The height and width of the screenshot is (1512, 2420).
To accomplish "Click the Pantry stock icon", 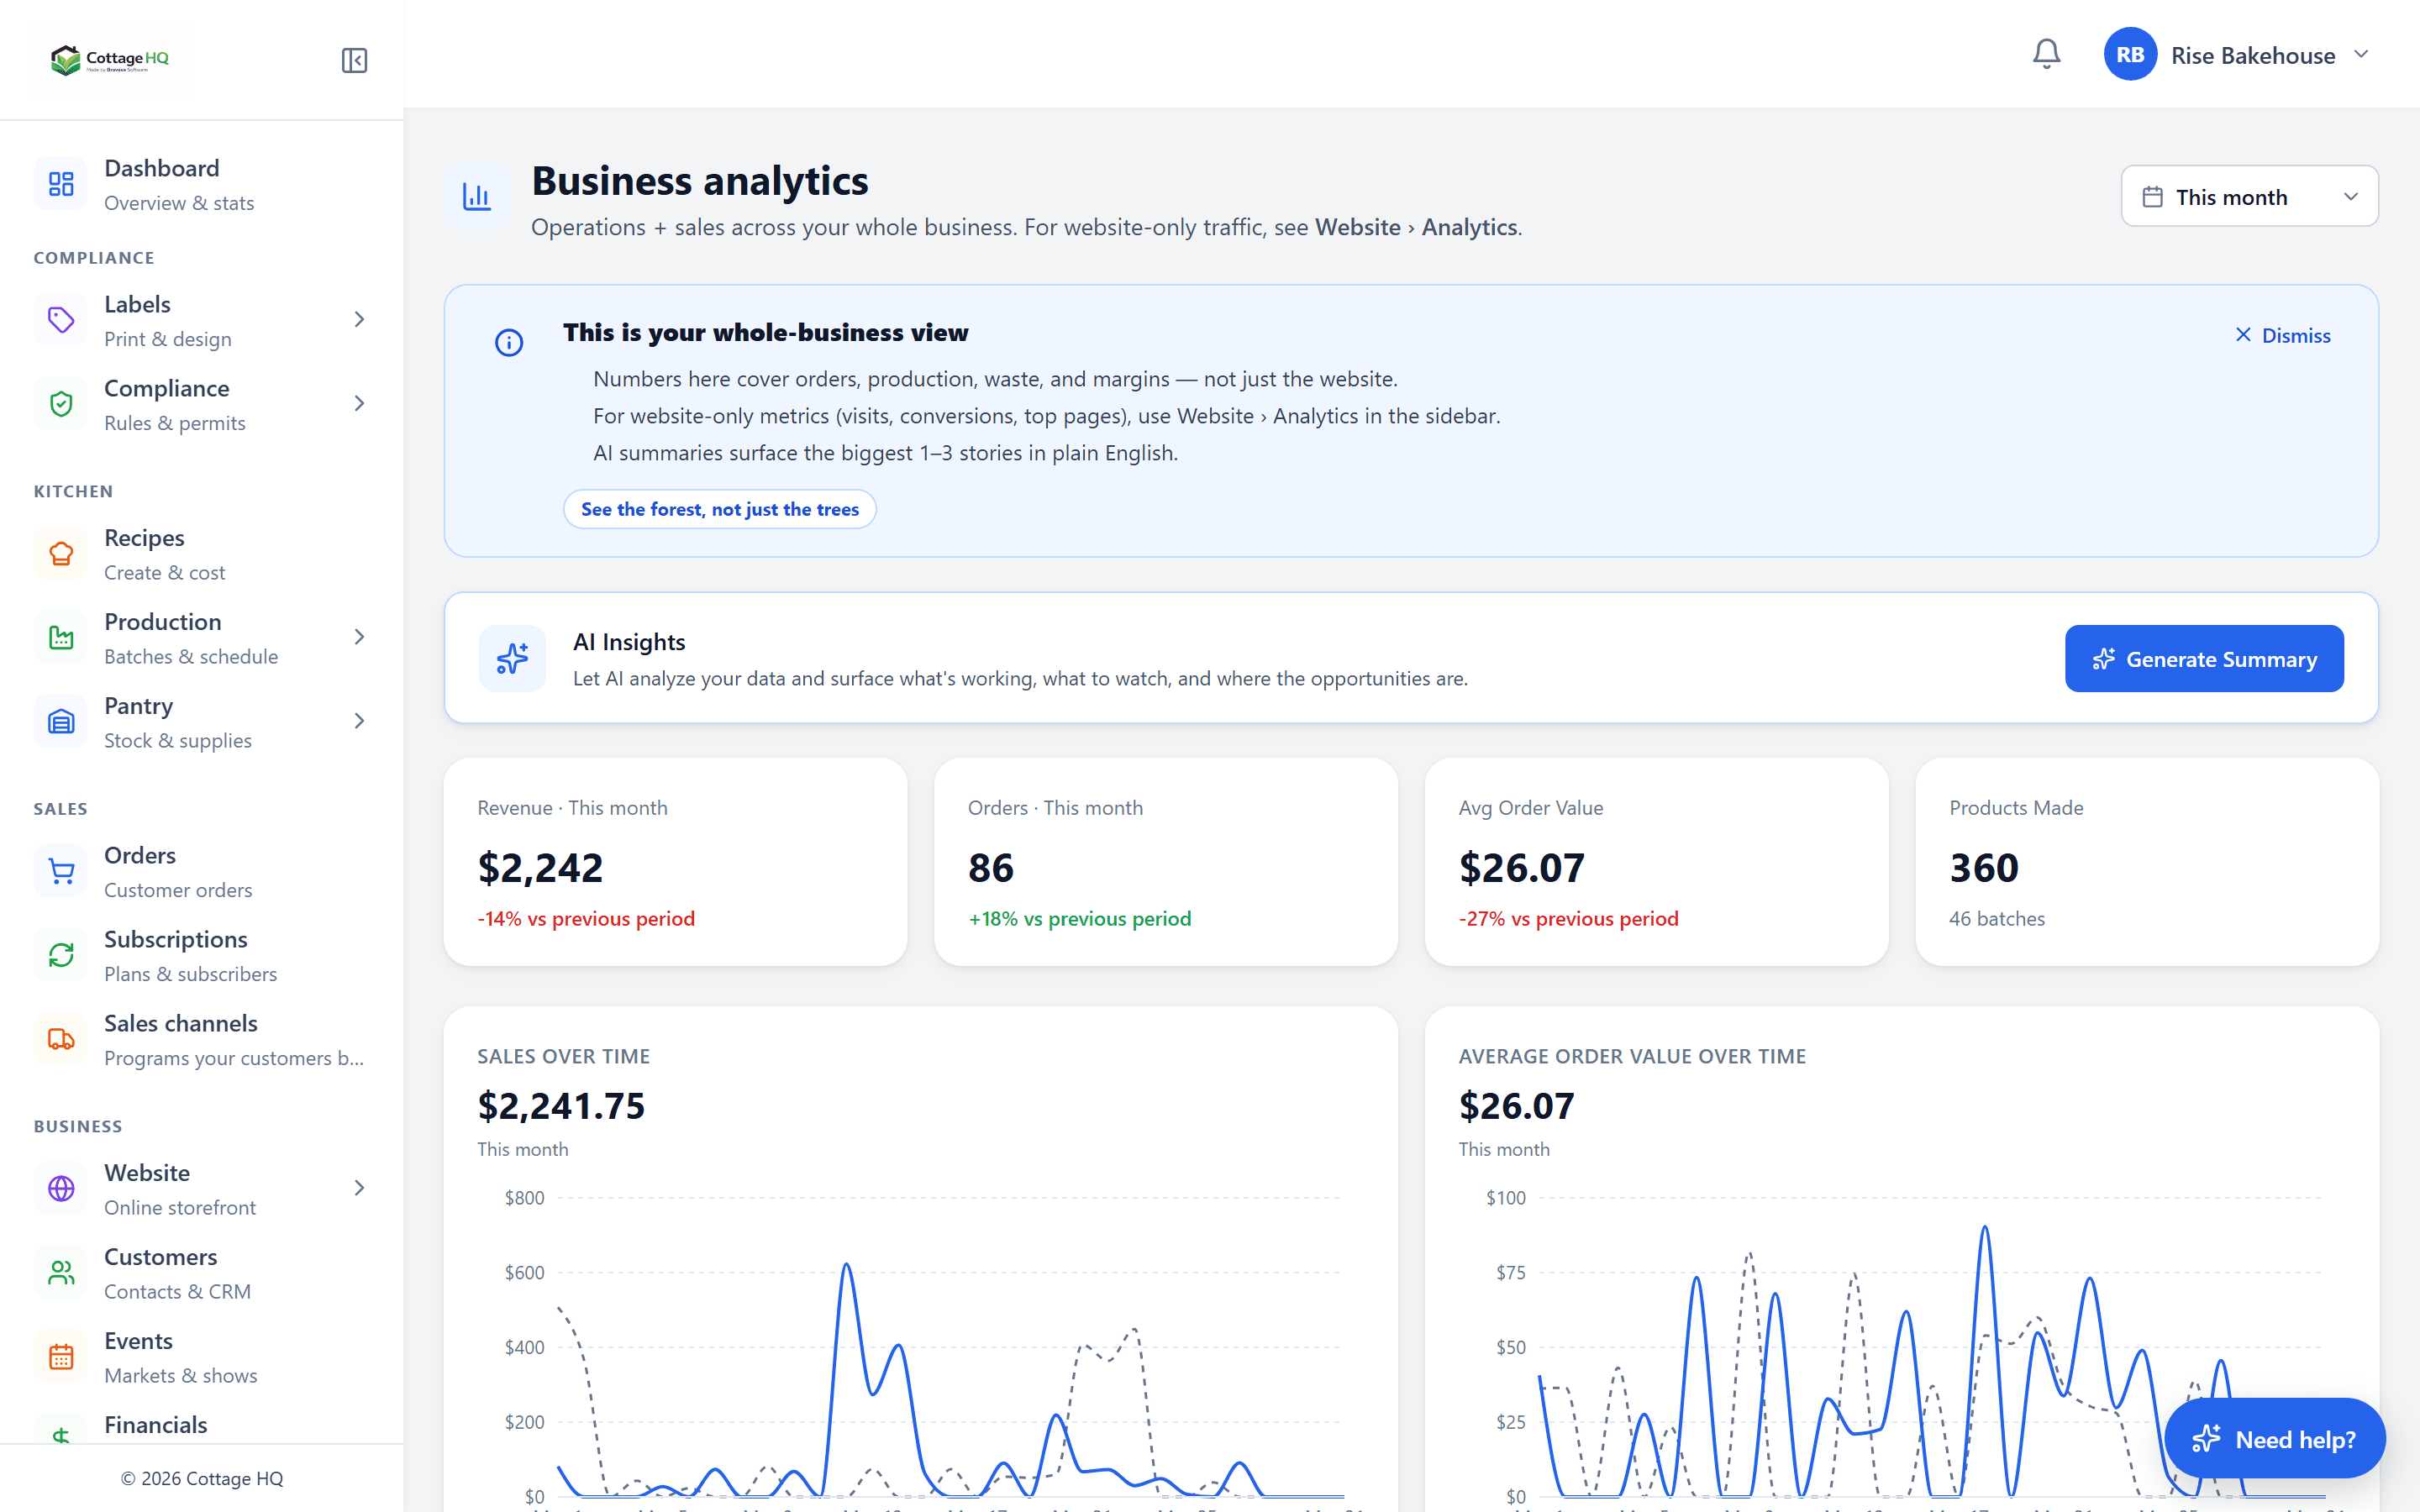I will (x=61, y=722).
